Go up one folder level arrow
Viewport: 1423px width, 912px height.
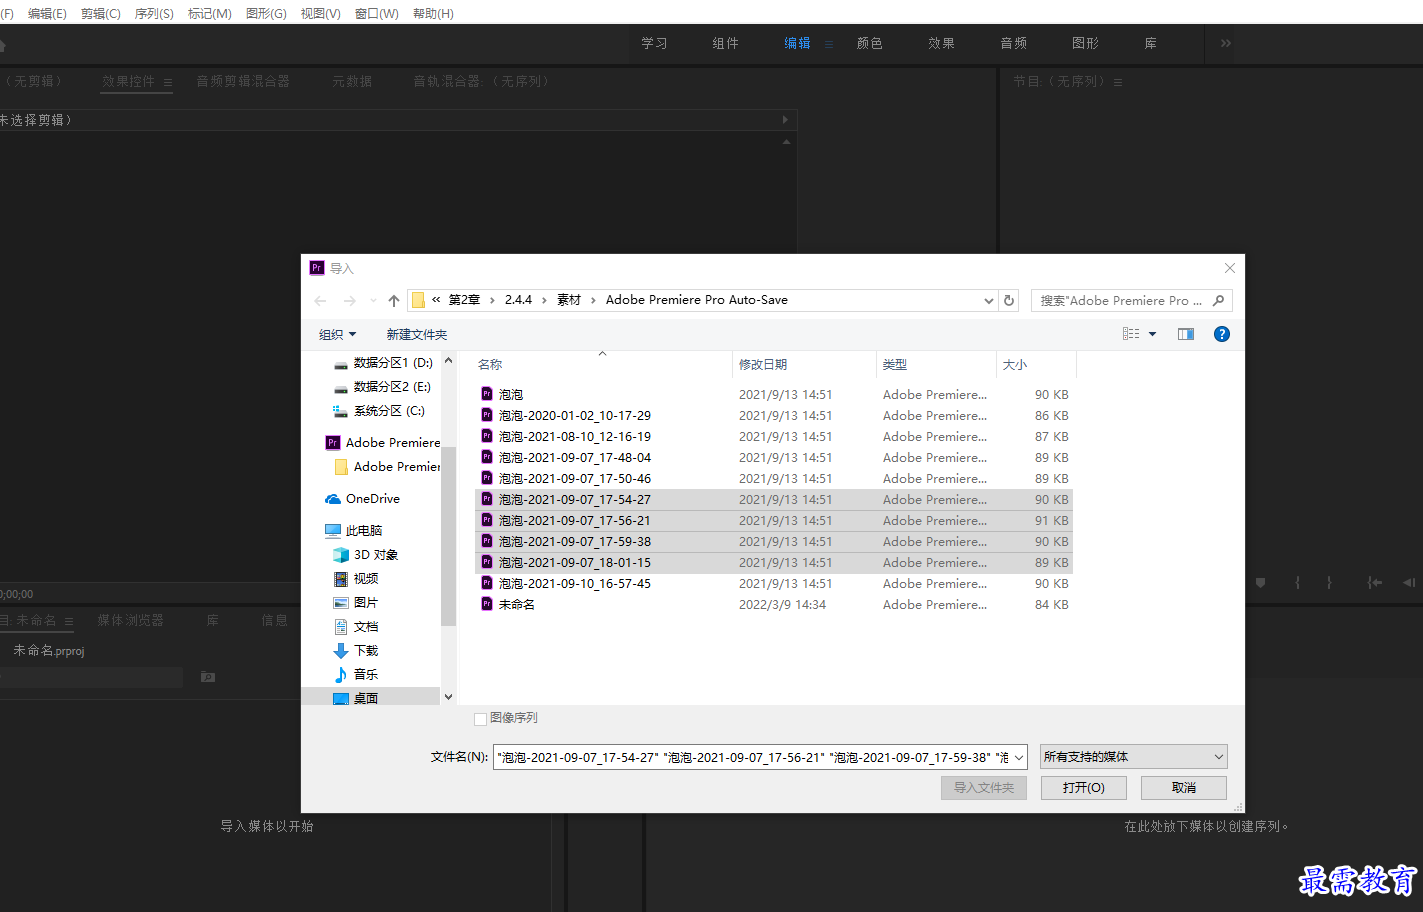pos(394,300)
